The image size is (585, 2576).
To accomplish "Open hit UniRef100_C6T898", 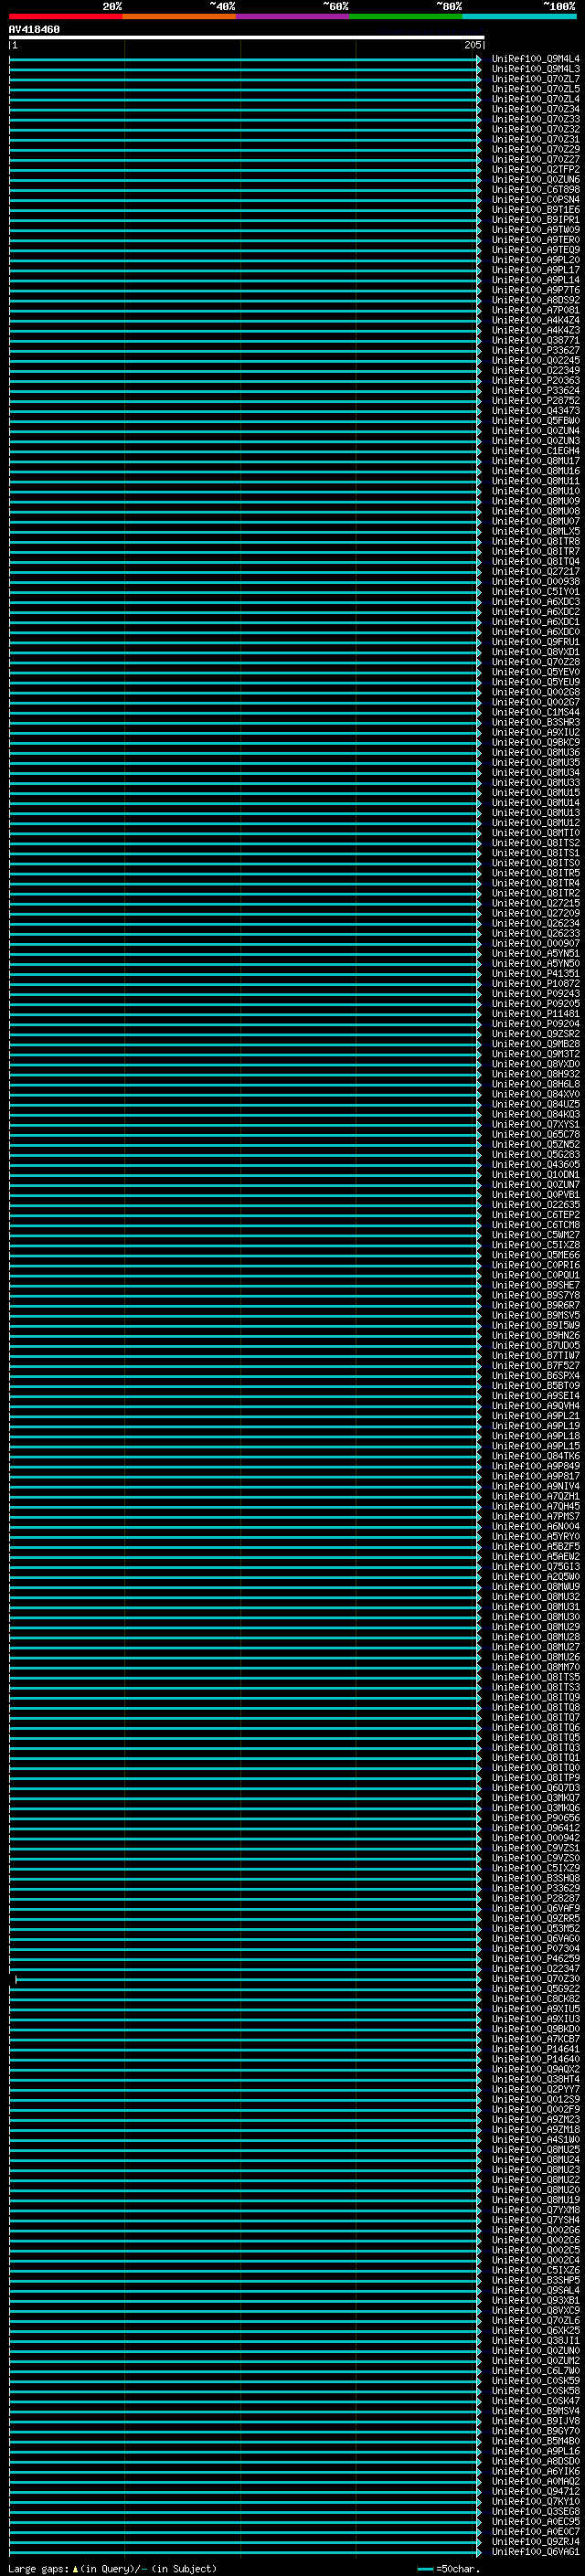I will click(536, 189).
